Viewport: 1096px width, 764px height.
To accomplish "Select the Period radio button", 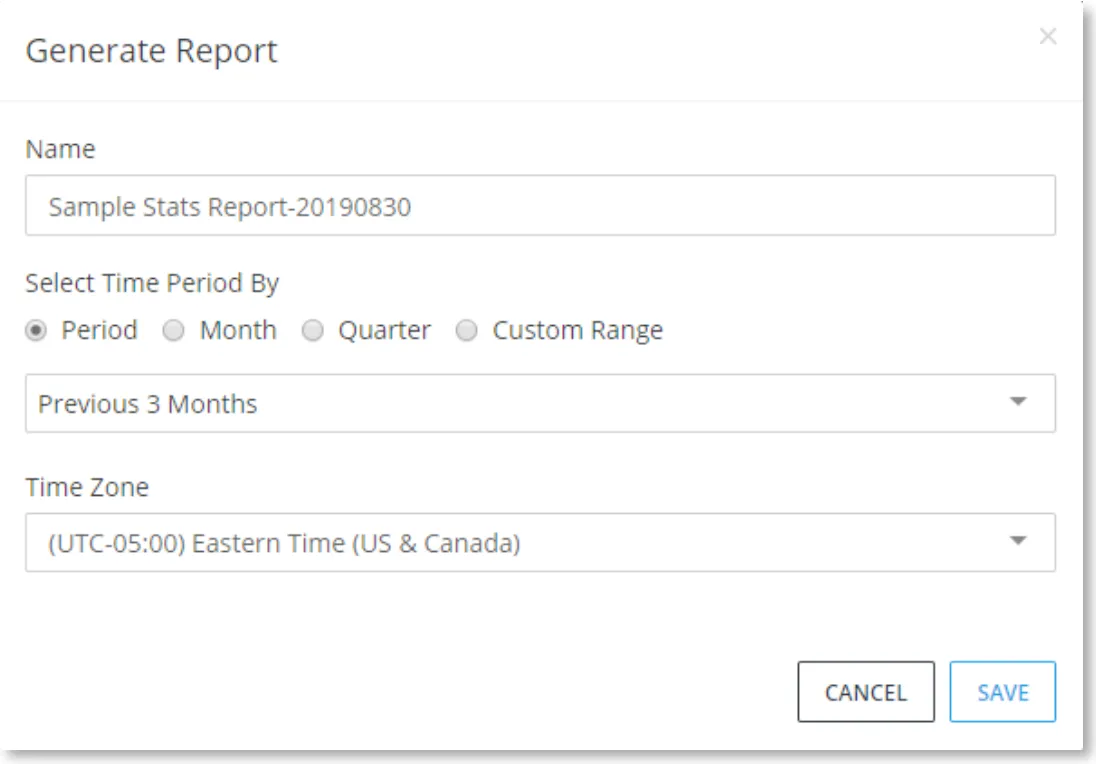I will coord(36,330).
